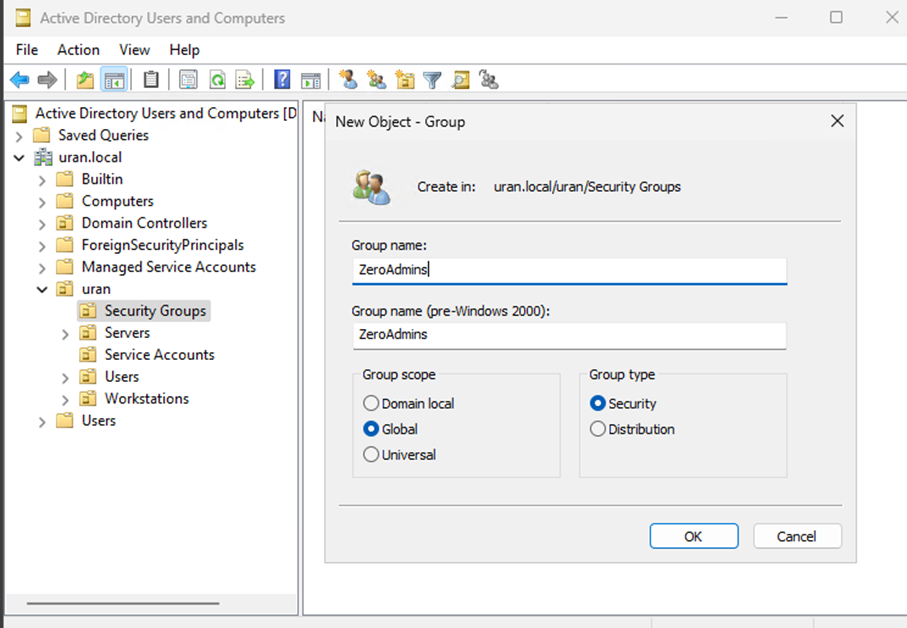
Task: Click the Forward arrow toolbar icon
Action: pyautogui.click(x=47, y=79)
